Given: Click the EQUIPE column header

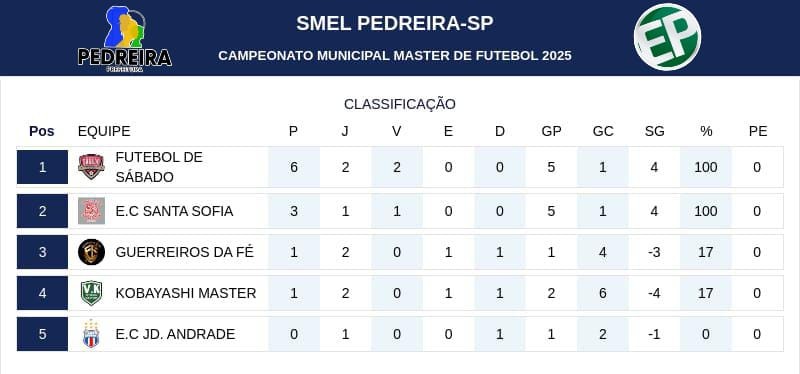Looking at the screenshot, I should [104, 131].
